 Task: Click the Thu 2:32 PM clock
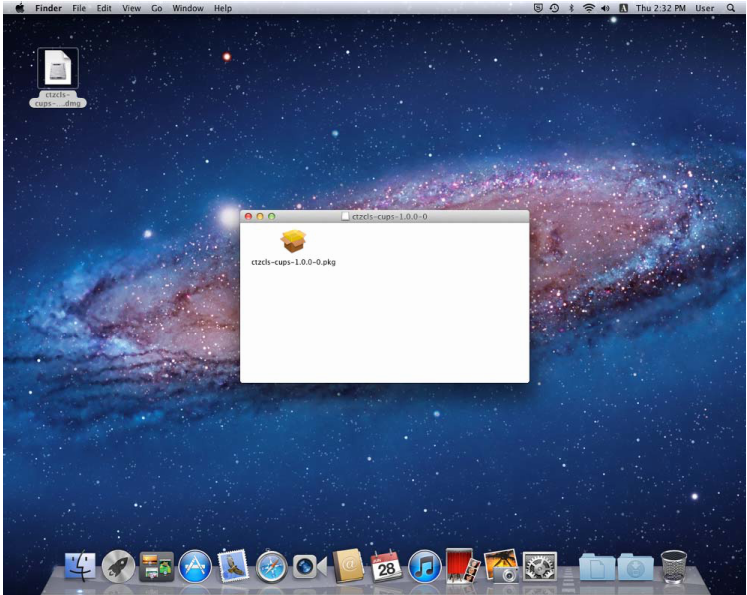661,8
